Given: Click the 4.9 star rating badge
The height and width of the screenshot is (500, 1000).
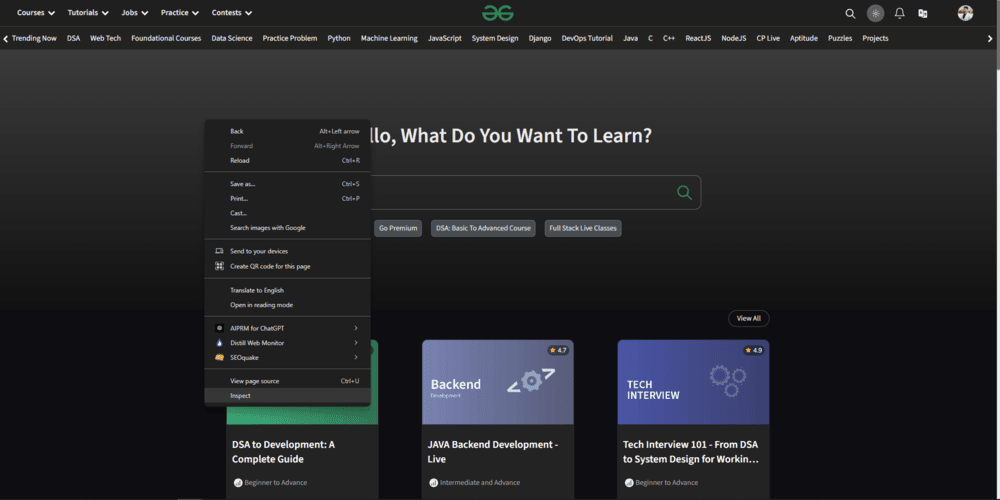Looking at the screenshot, I should [x=753, y=350].
